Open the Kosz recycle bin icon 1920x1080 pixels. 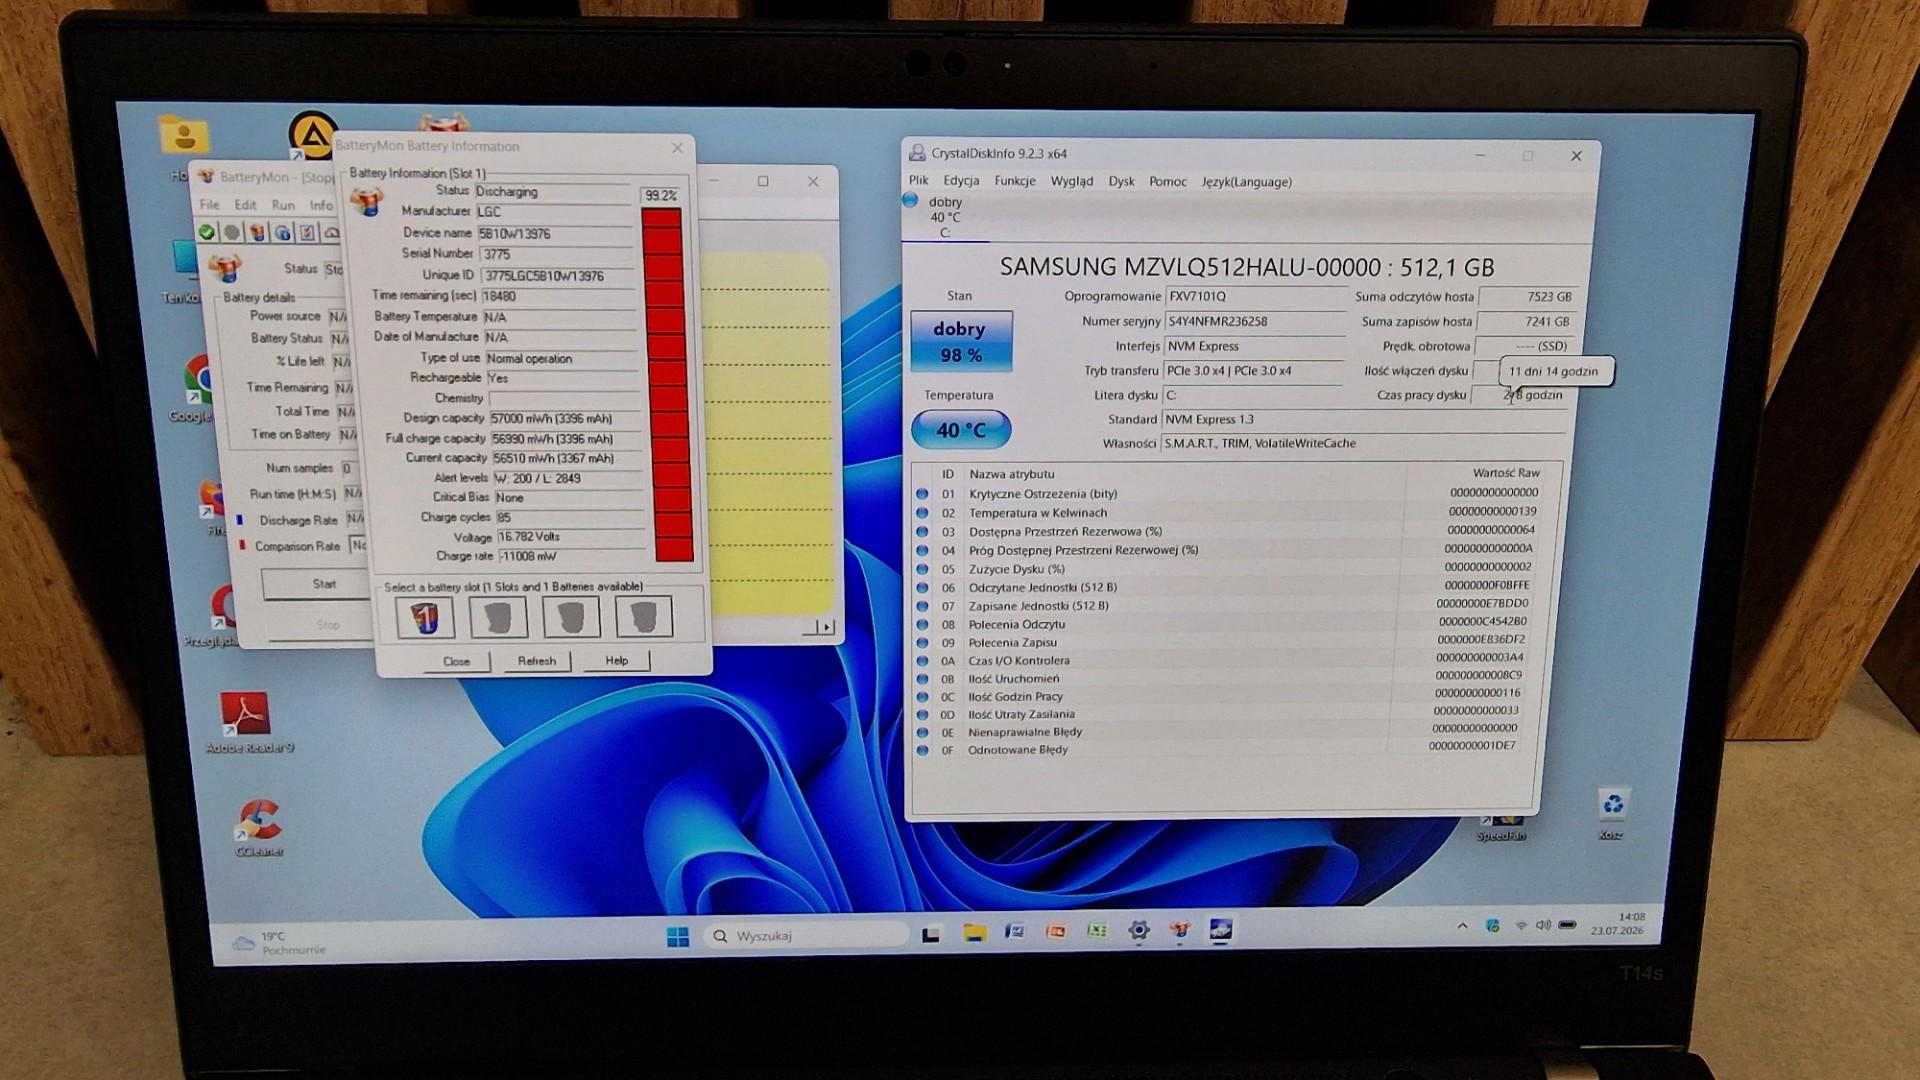click(x=1612, y=812)
